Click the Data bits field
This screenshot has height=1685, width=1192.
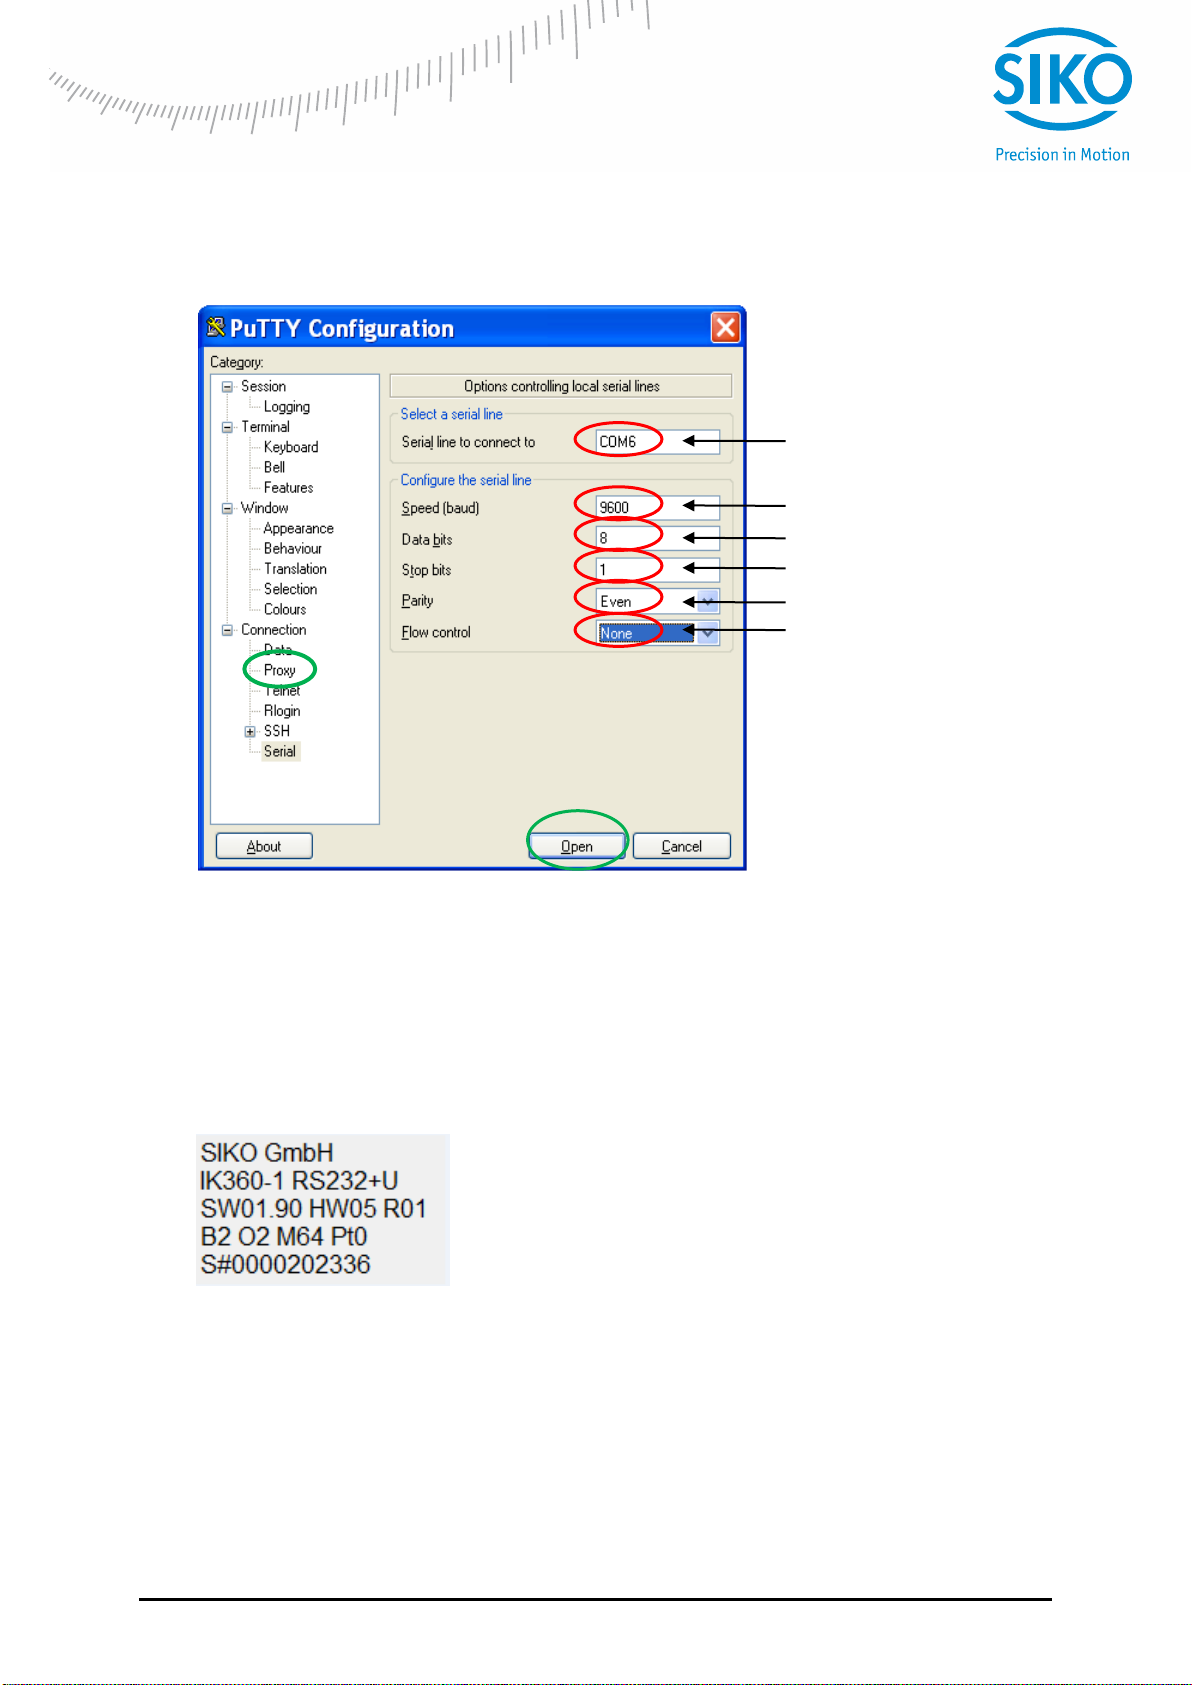[657, 538]
